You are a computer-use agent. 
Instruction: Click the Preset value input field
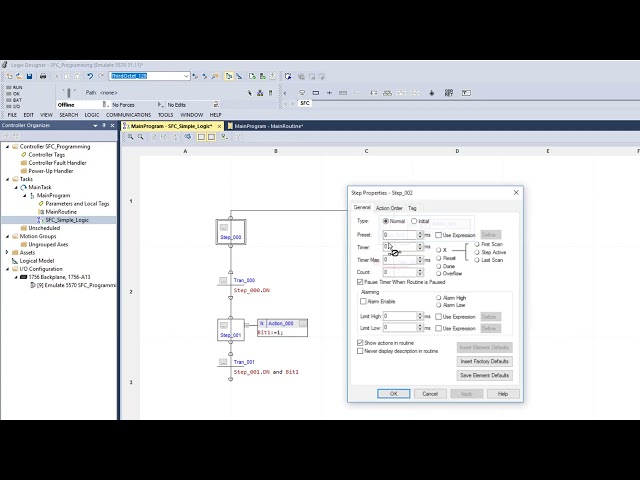[400, 235]
